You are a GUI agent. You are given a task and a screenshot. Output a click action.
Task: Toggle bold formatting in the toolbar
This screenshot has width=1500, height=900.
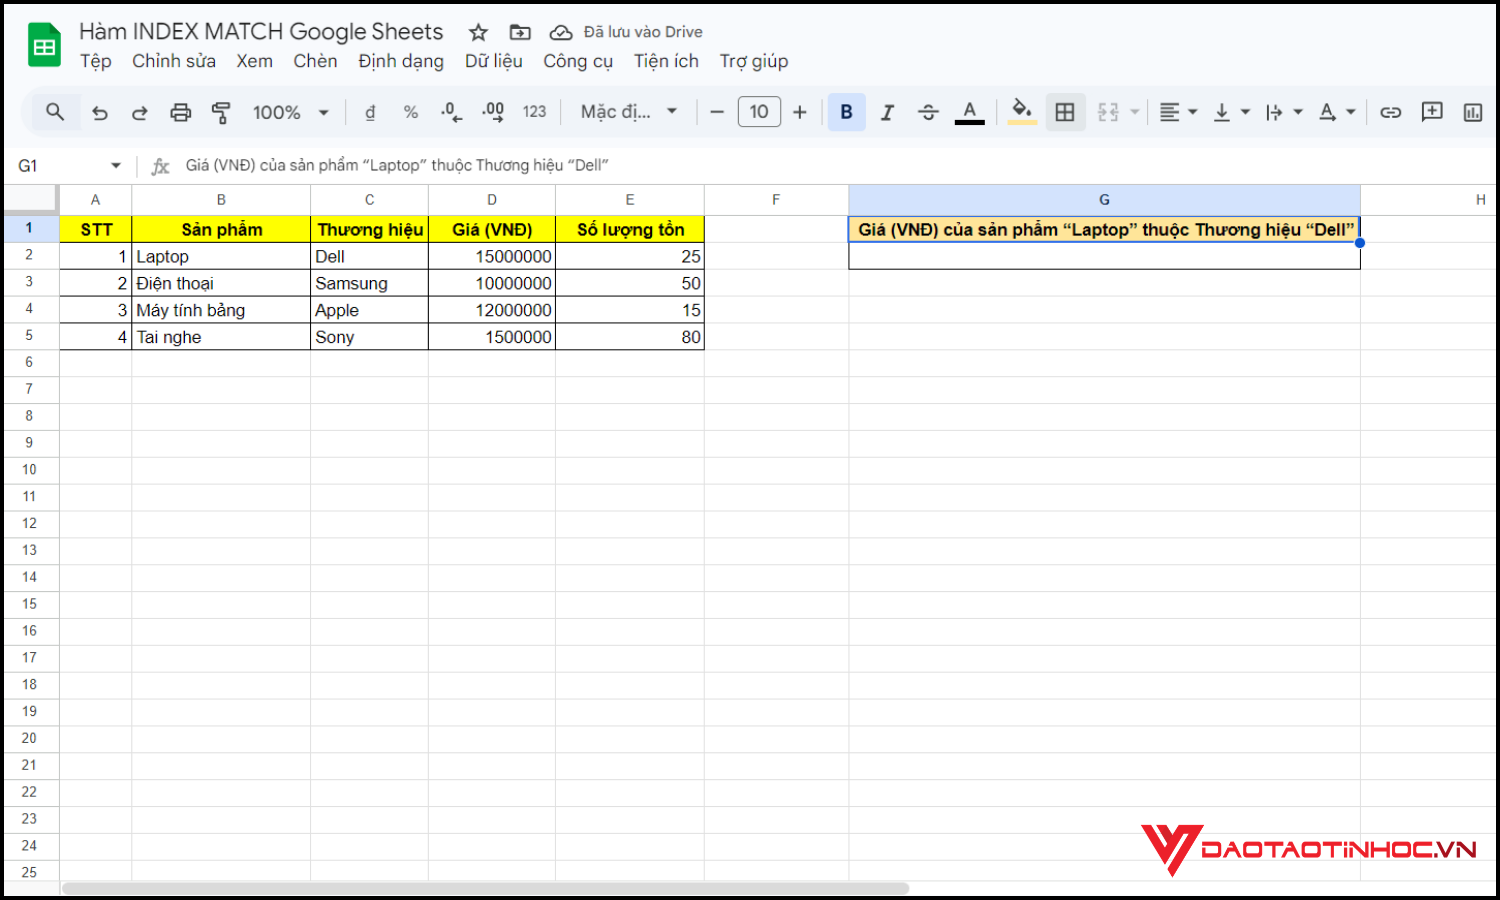(x=846, y=112)
